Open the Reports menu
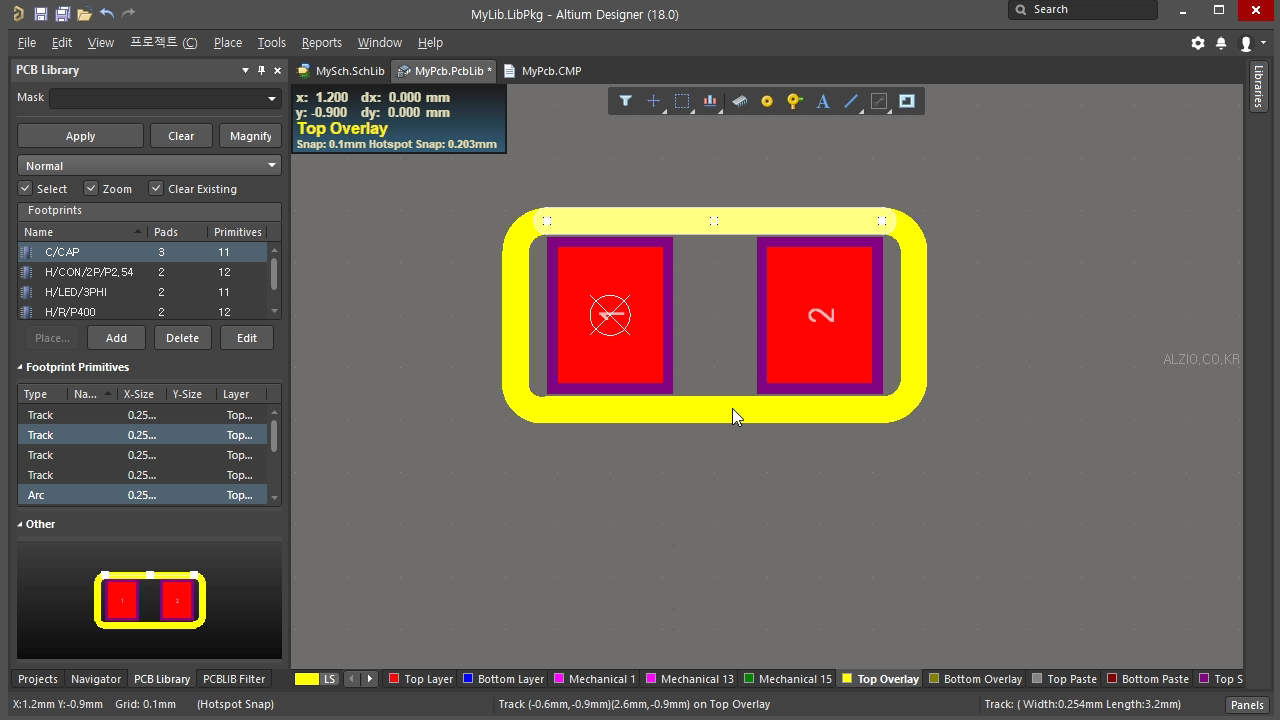Viewport: 1280px width, 720px height. click(321, 43)
